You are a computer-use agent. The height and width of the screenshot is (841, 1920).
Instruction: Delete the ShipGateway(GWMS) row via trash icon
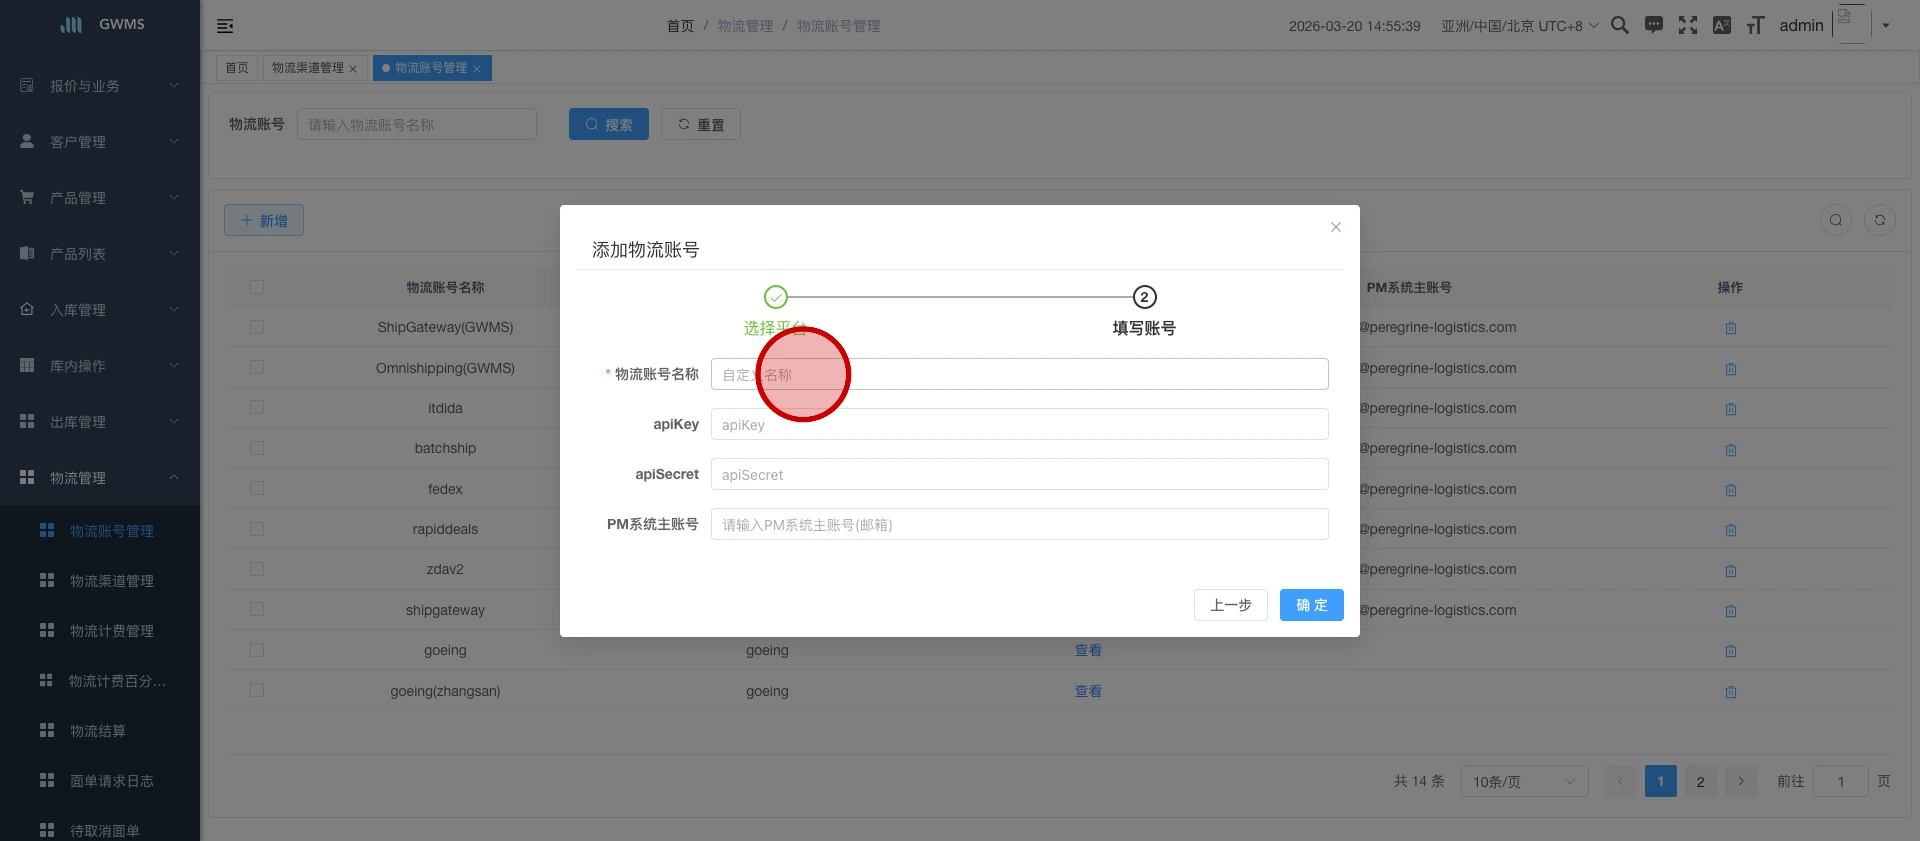pos(1731,328)
